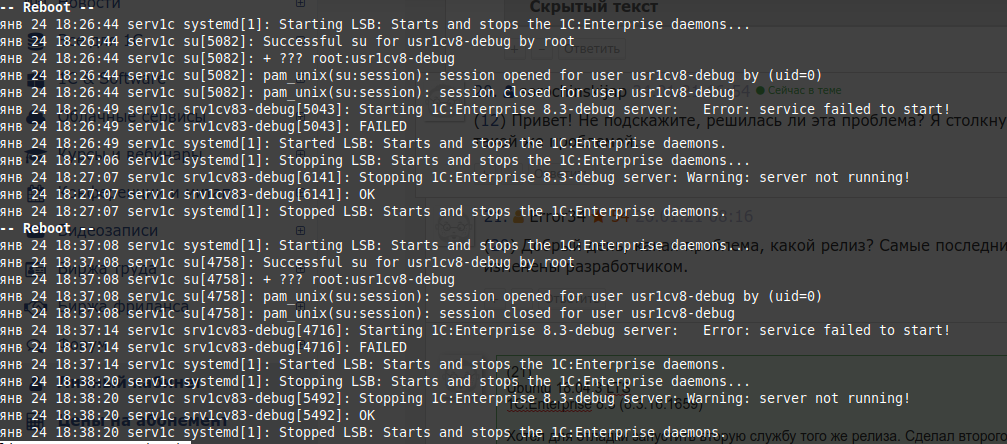The height and width of the screenshot is (444, 1007).
Task: Toggle the Скрытый текст spoiler header
Action: click(593, 7)
